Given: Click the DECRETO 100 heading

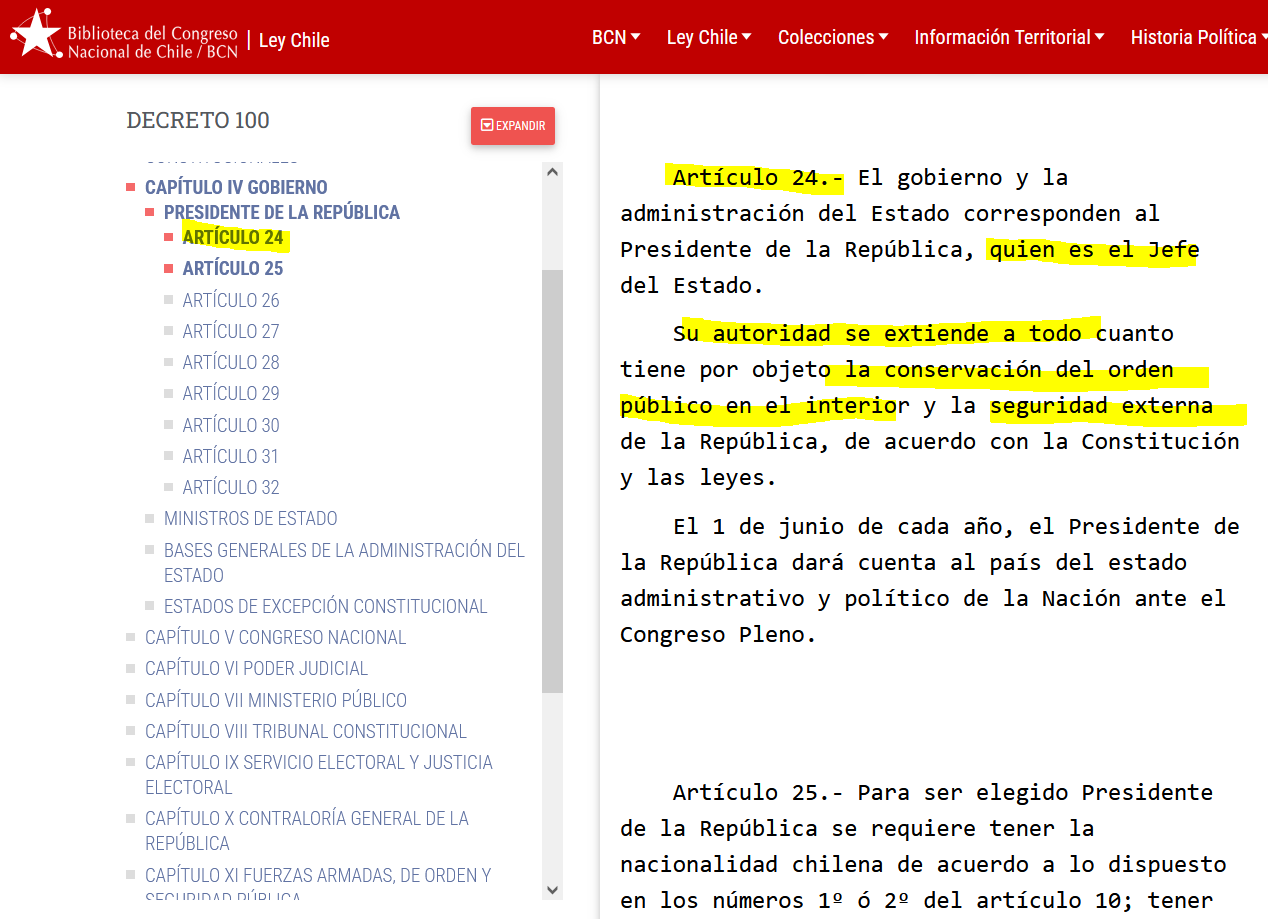Looking at the screenshot, I should coord(198,120).
